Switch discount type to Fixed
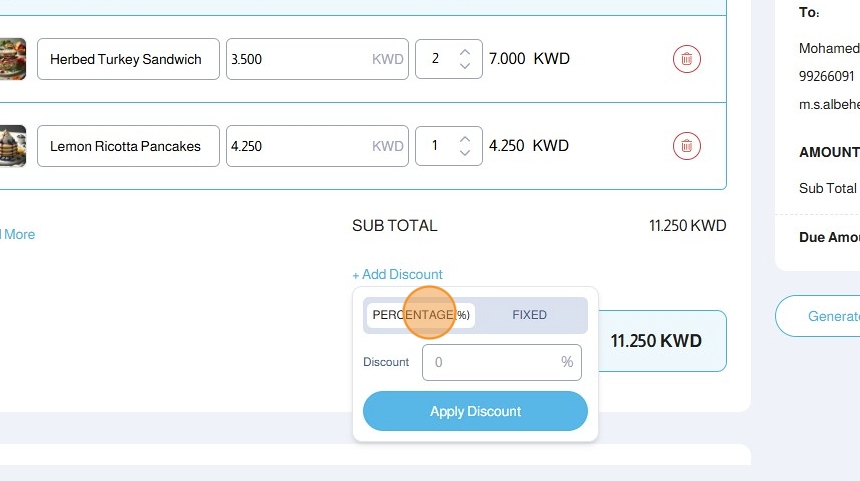Screen dimensions: 860x481 pyautogui.click(x=529, y=315)
